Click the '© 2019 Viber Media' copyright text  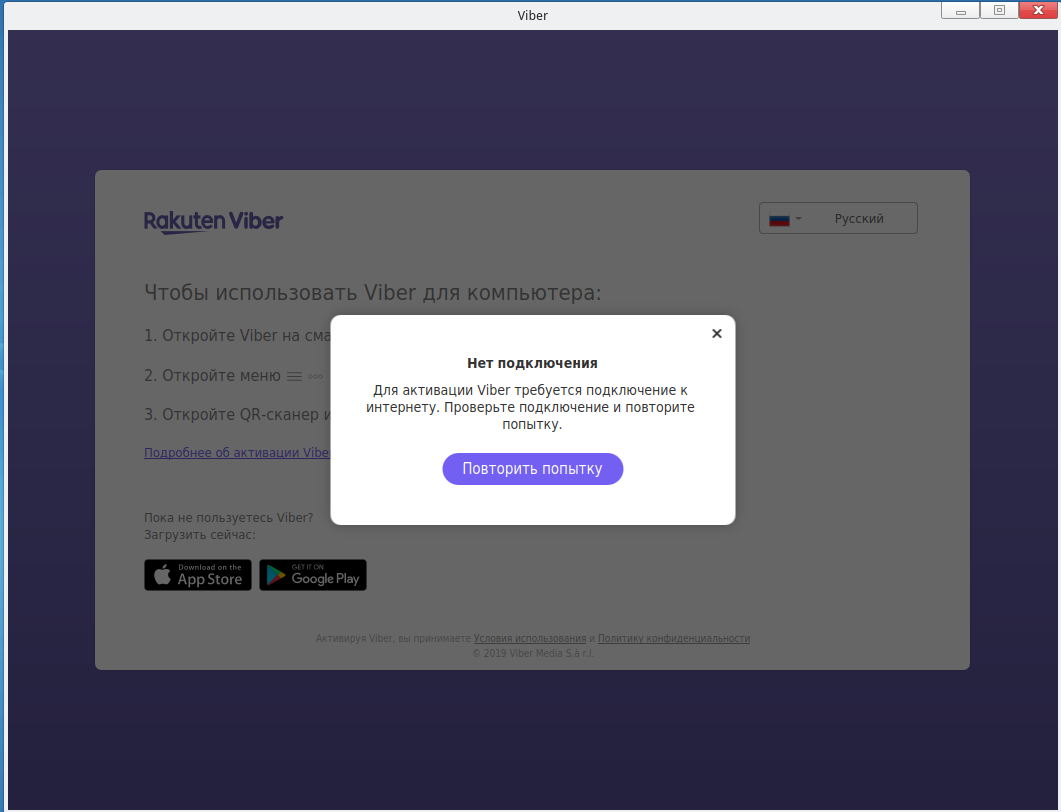[533, 653]
